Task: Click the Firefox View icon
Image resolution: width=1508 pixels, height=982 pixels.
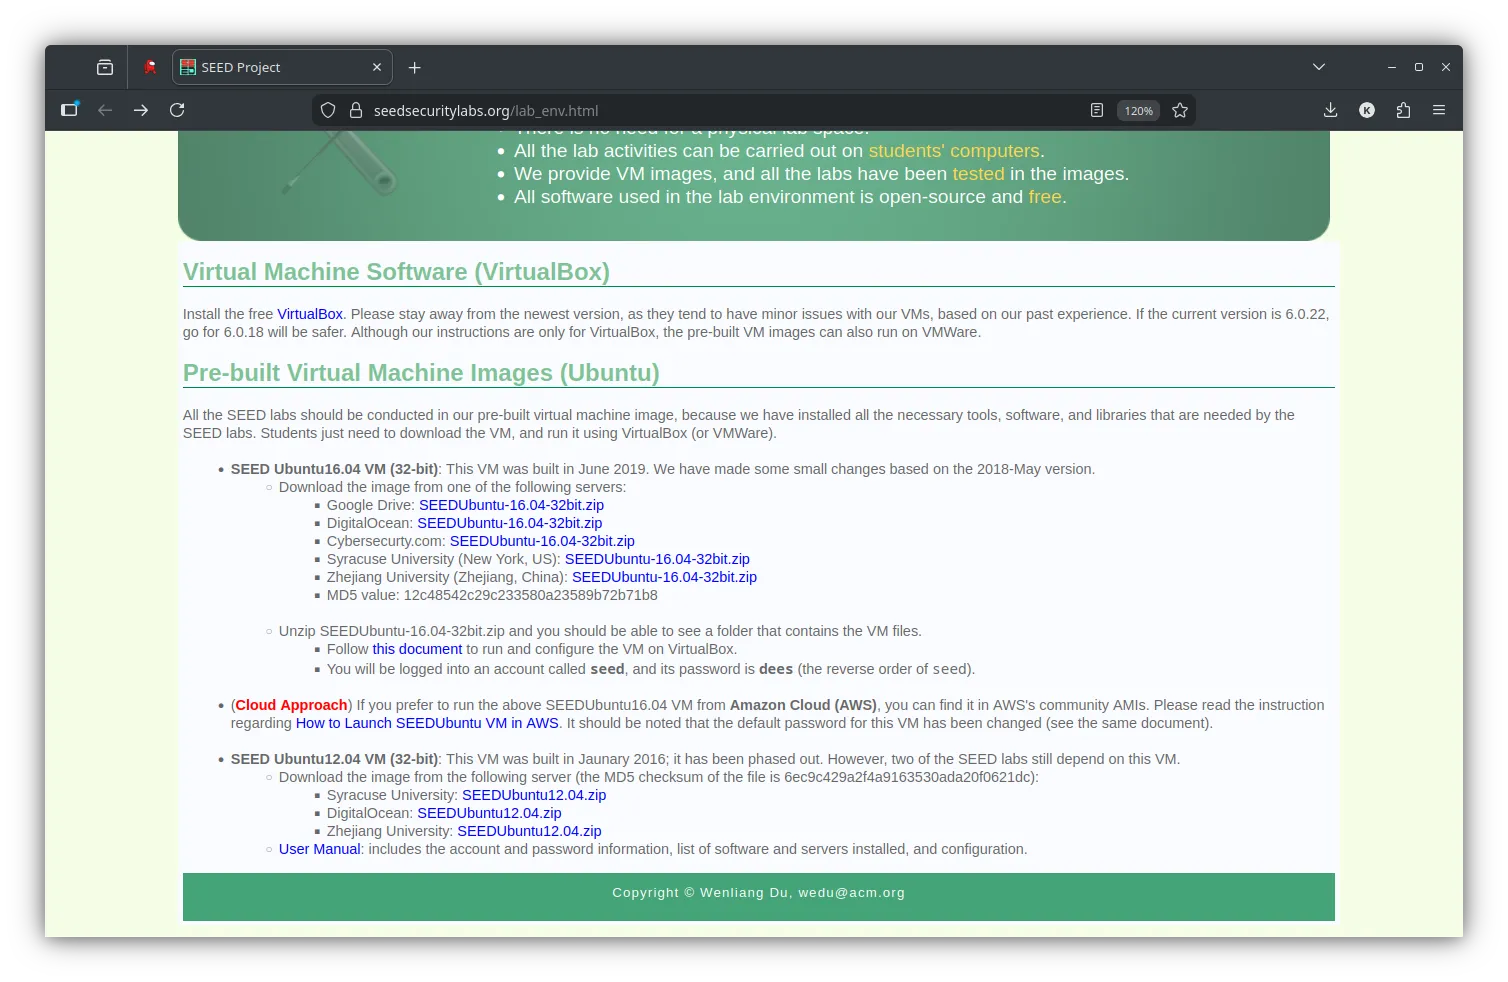Action: (x=105, y=67)
